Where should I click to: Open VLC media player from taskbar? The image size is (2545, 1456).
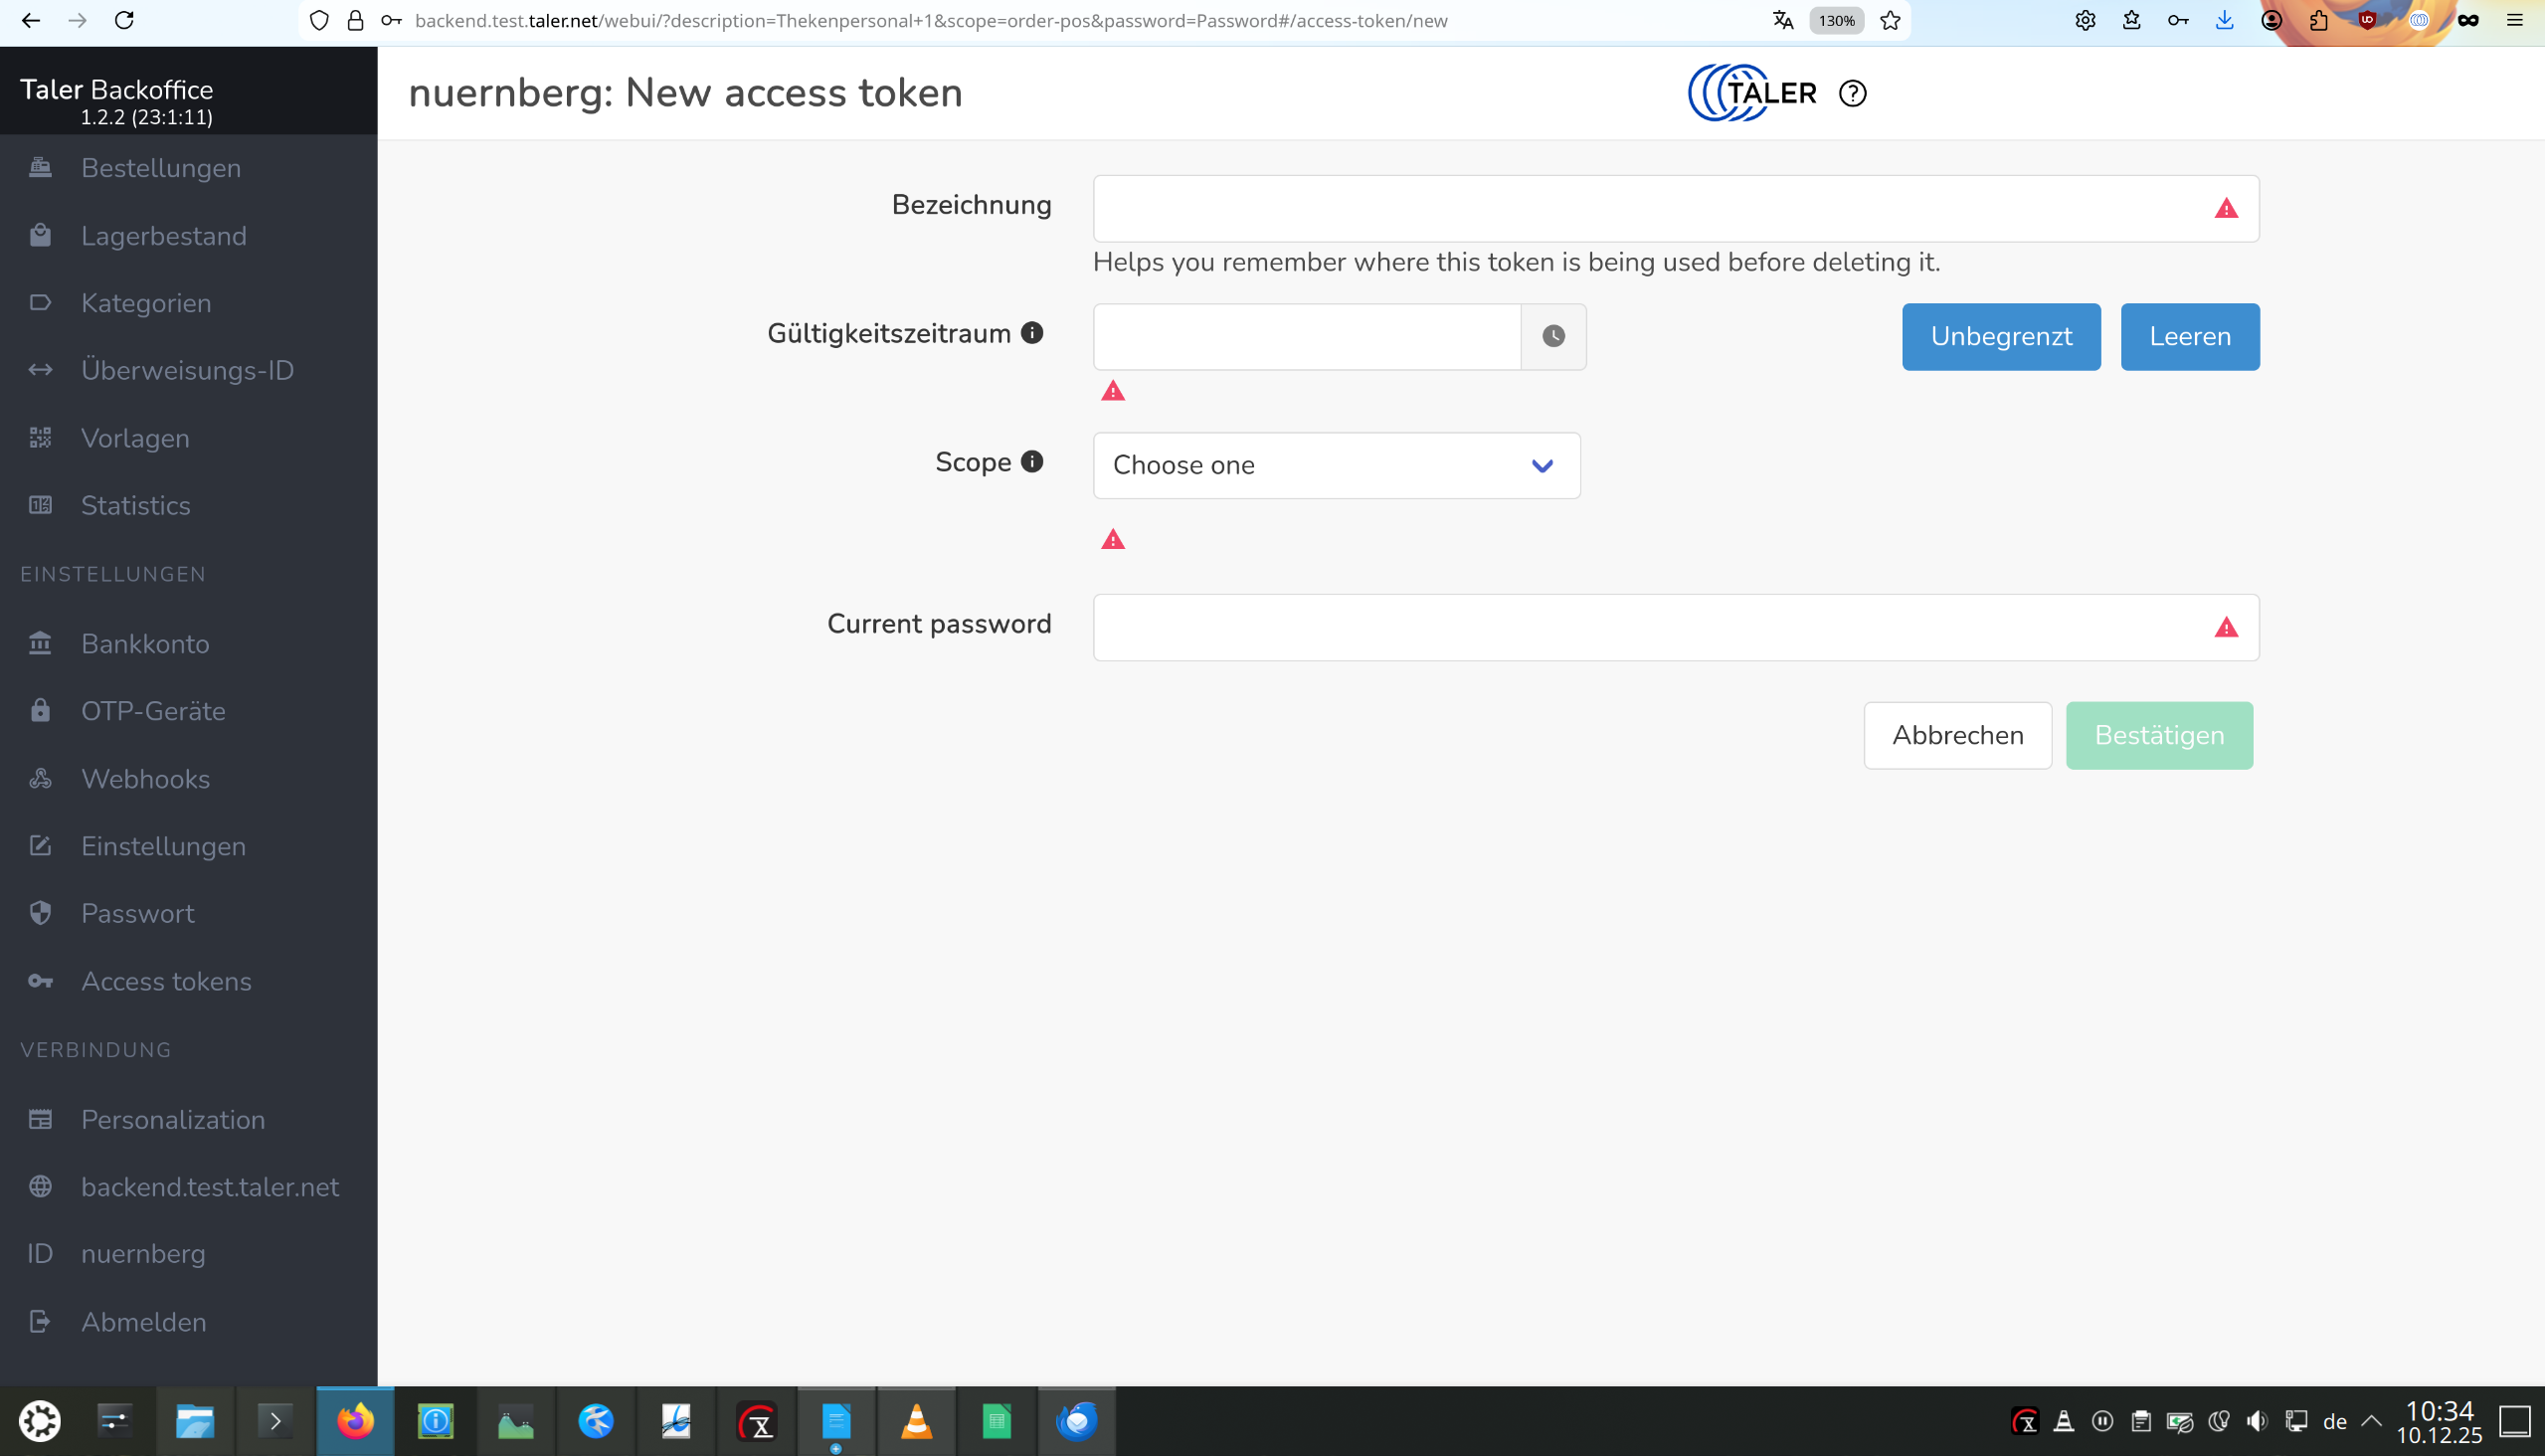pos(916,1421)
